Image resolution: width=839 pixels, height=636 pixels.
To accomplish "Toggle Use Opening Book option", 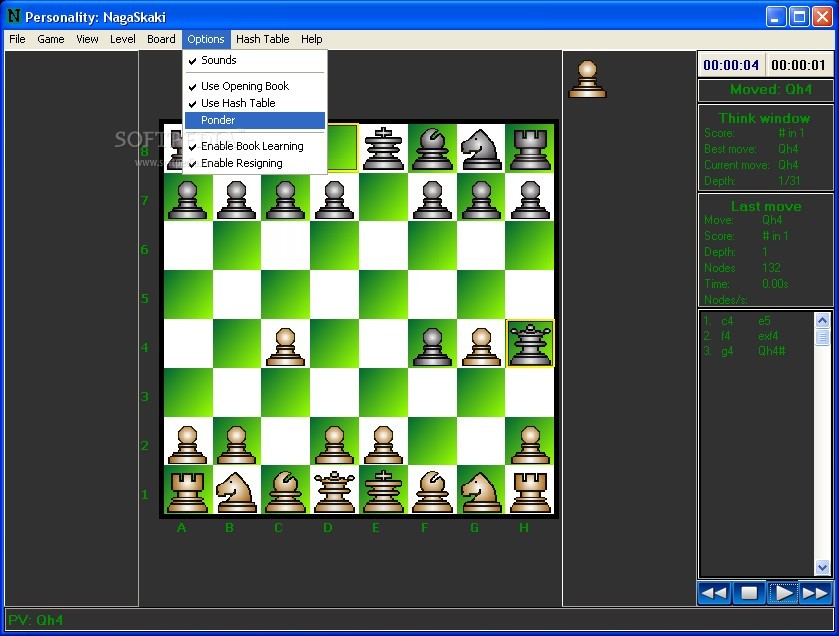I will tap(255, 86).
